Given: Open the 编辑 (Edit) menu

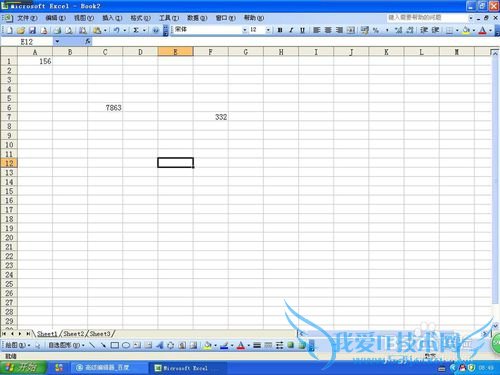Looking at the screenshot, I should [x=55, y=18].
